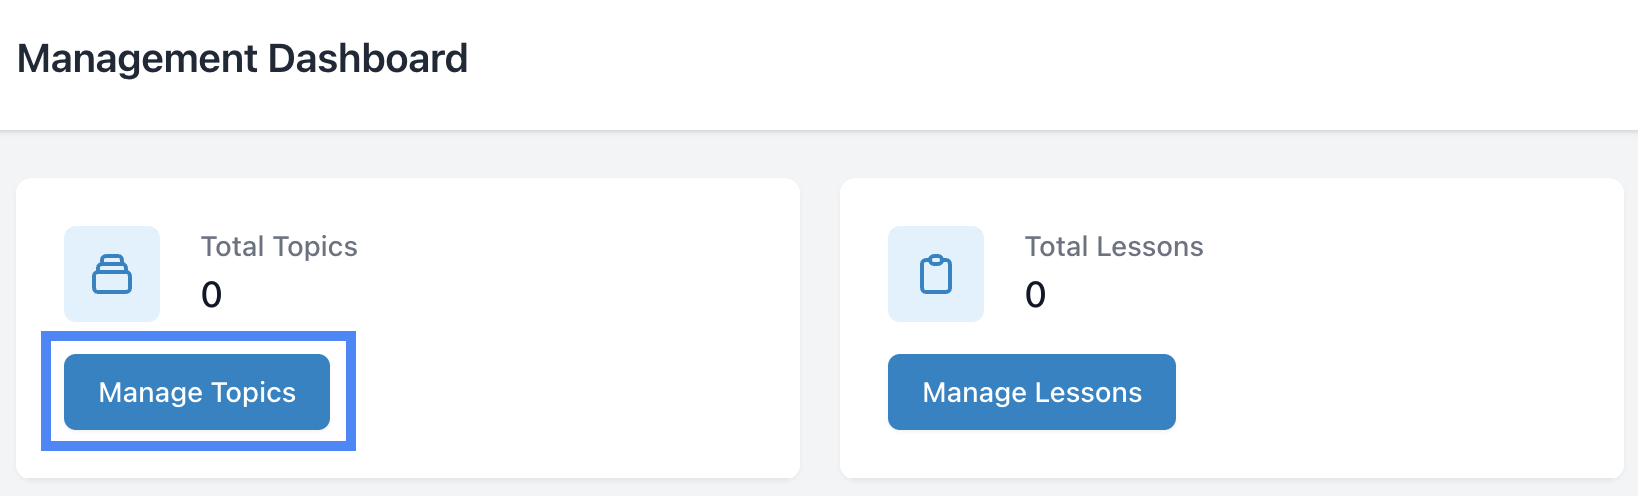
Task: Open the Manage Topics page
Action: point(197,392)
